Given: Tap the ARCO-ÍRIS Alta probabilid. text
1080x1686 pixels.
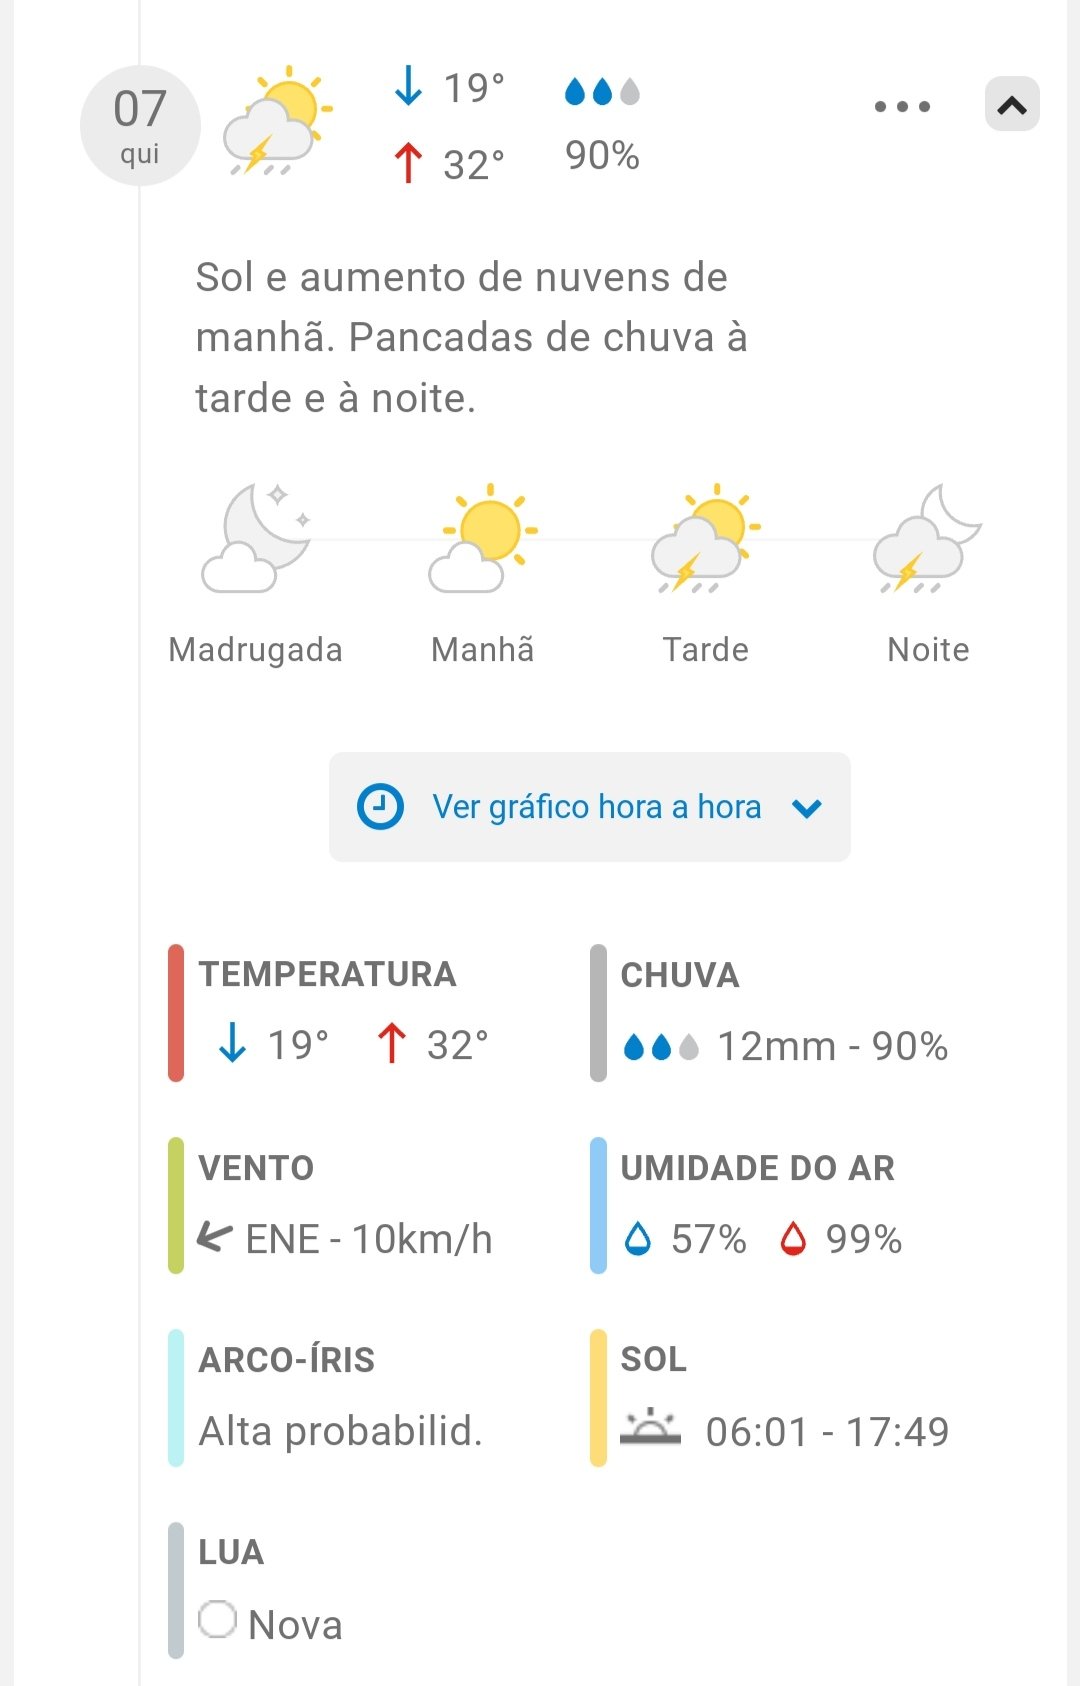Looking at the screenshot, I should coord(340,1431).
